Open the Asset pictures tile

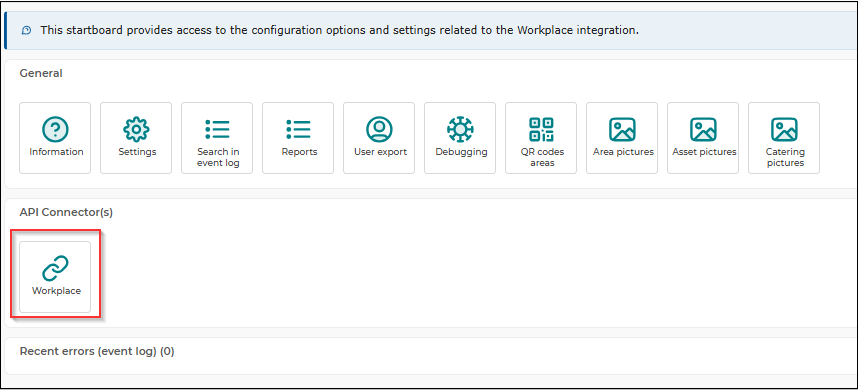pos(703,138)
